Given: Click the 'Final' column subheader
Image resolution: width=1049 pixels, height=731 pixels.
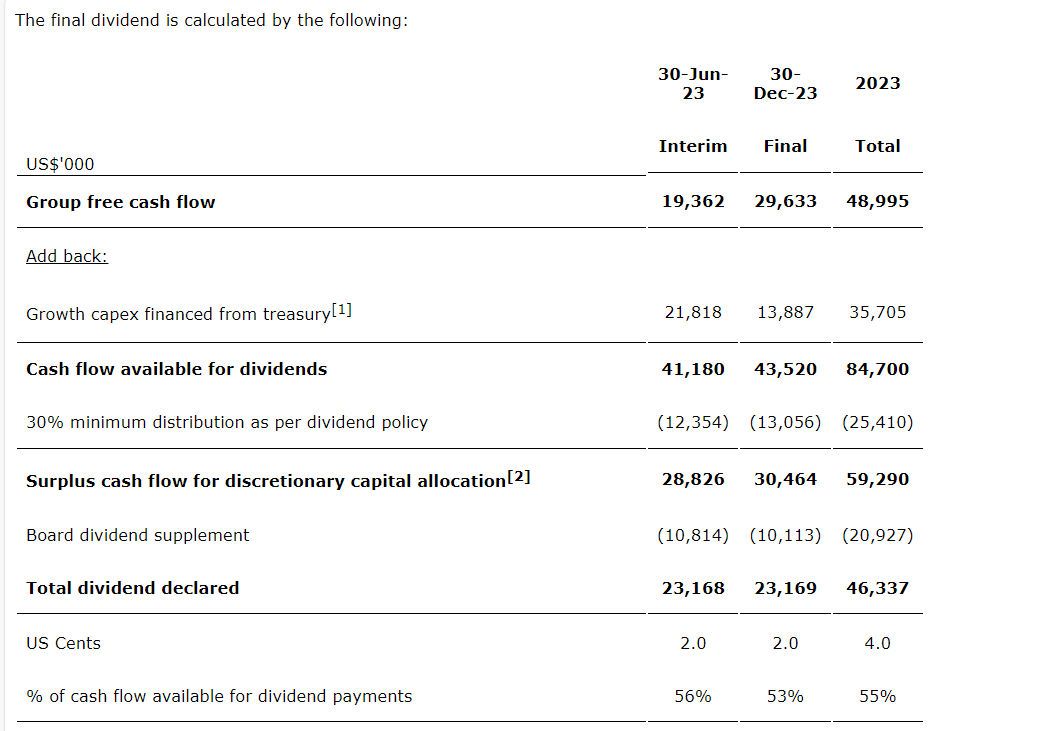Looking at the screenshot, I should pos(785,146).
